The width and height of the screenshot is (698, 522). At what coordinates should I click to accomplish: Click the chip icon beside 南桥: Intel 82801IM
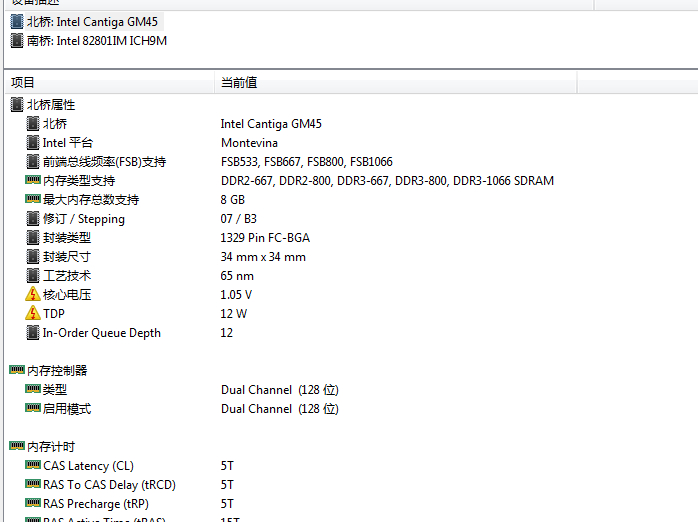[16, 41]
